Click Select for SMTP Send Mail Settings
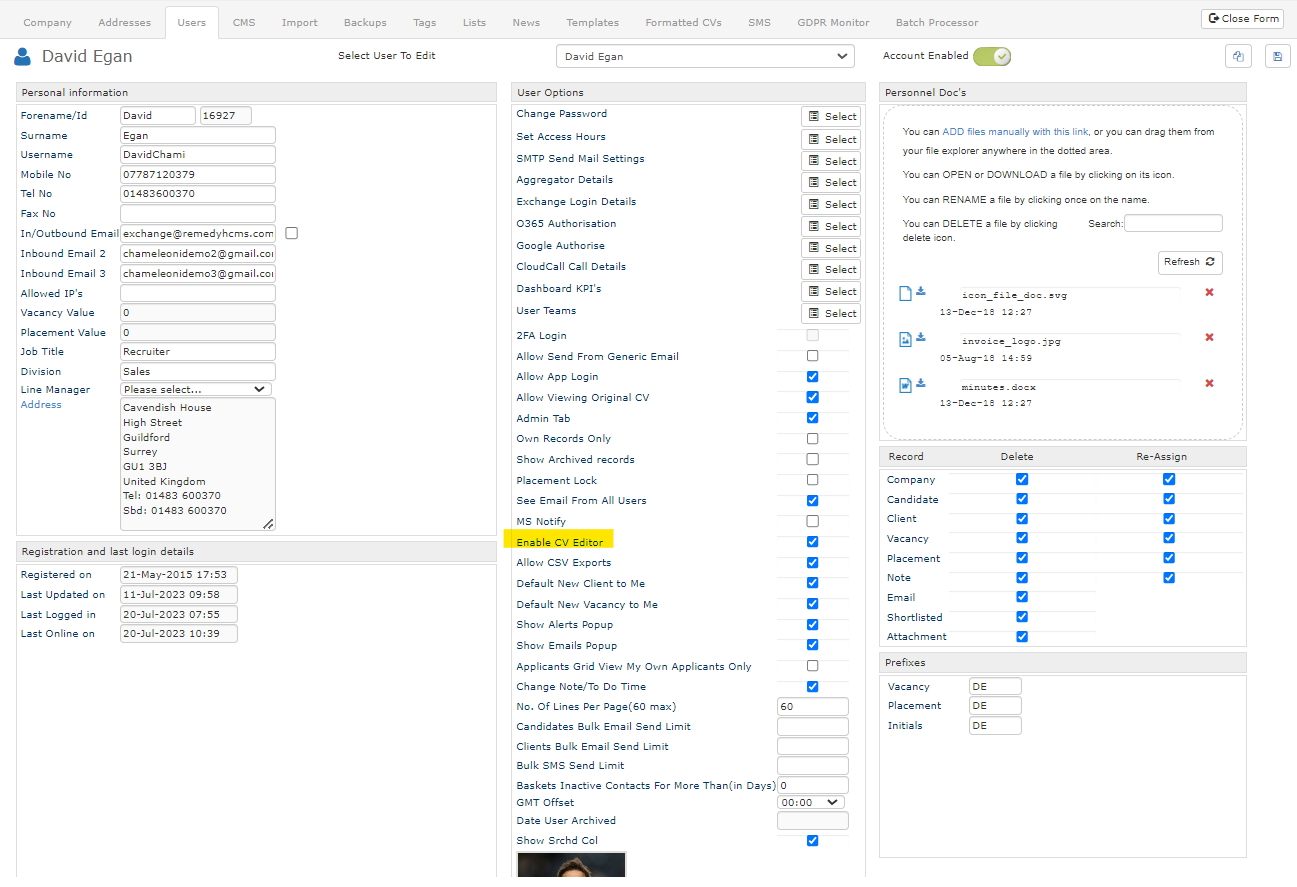This screenshot has height=887, width=1297. (831, 161)
